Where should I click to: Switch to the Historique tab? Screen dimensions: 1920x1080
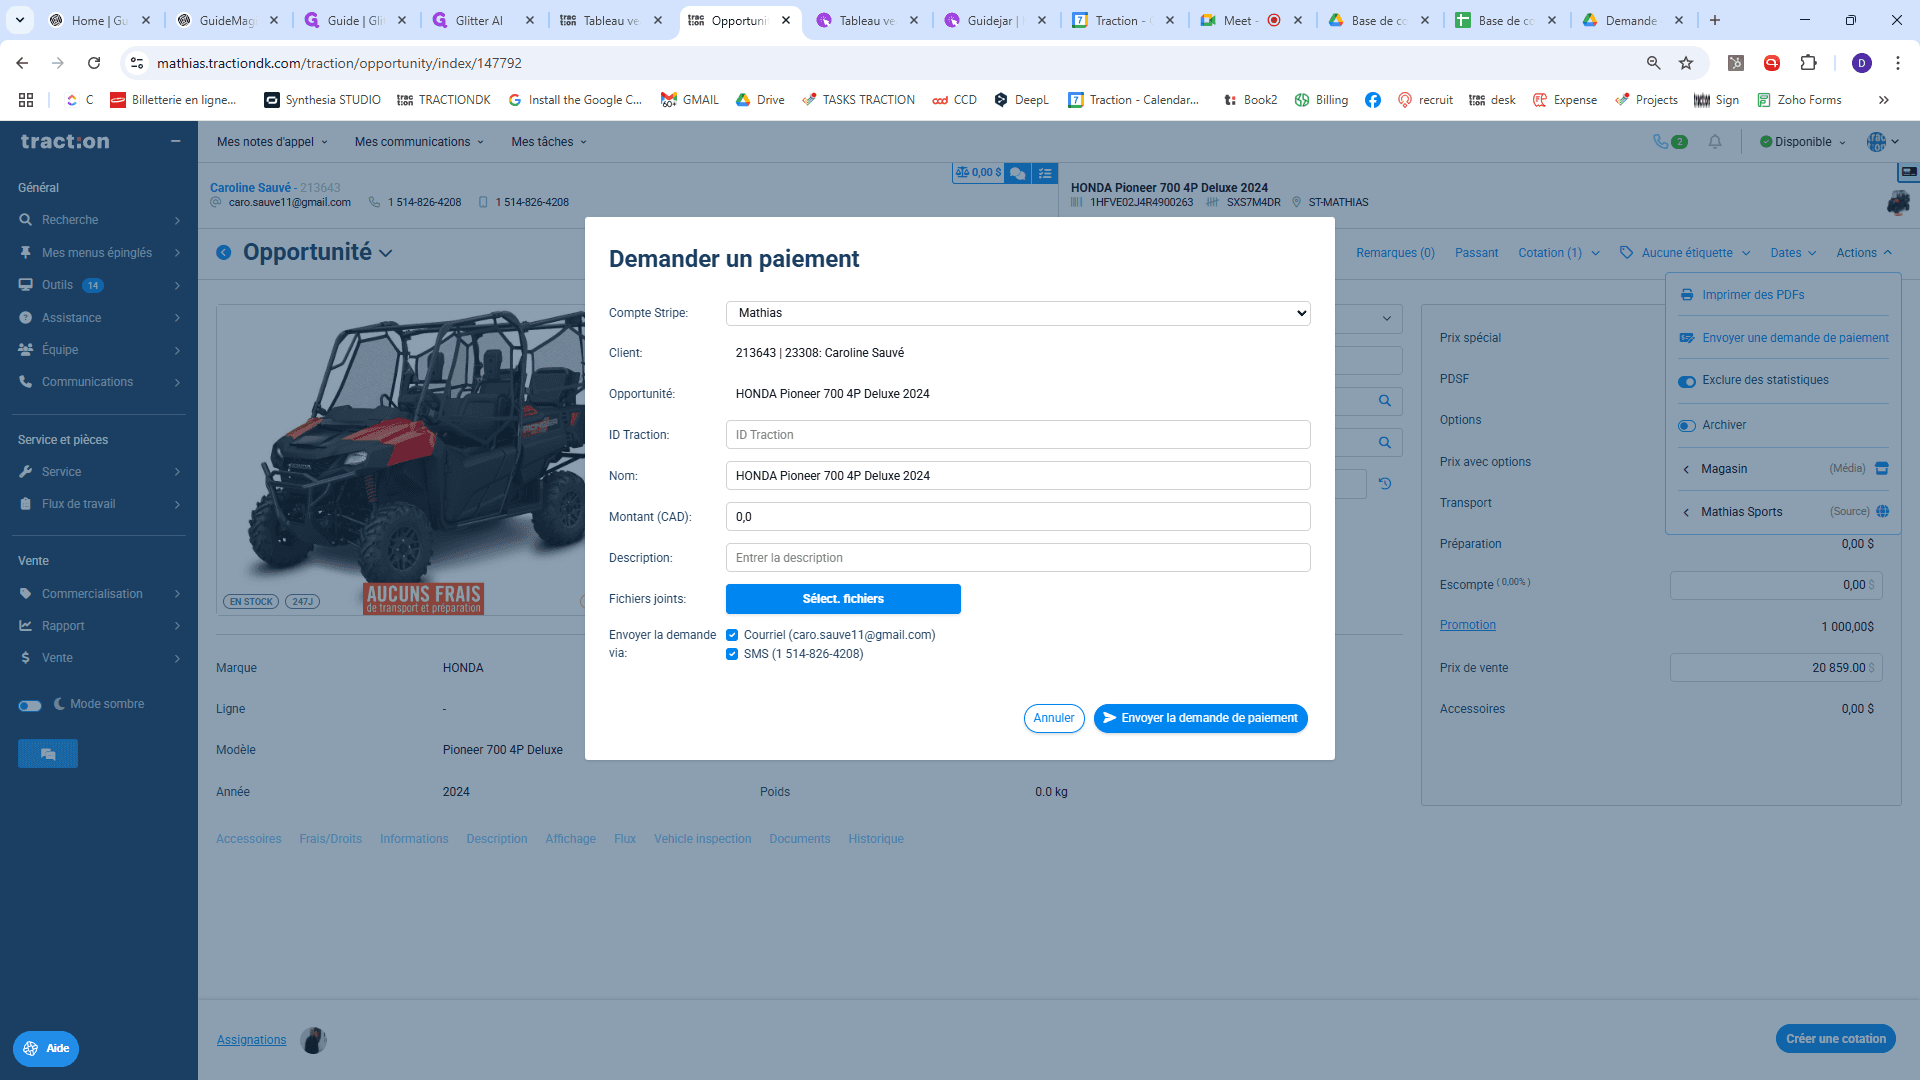pyautogui.click(x=876, y=839)
